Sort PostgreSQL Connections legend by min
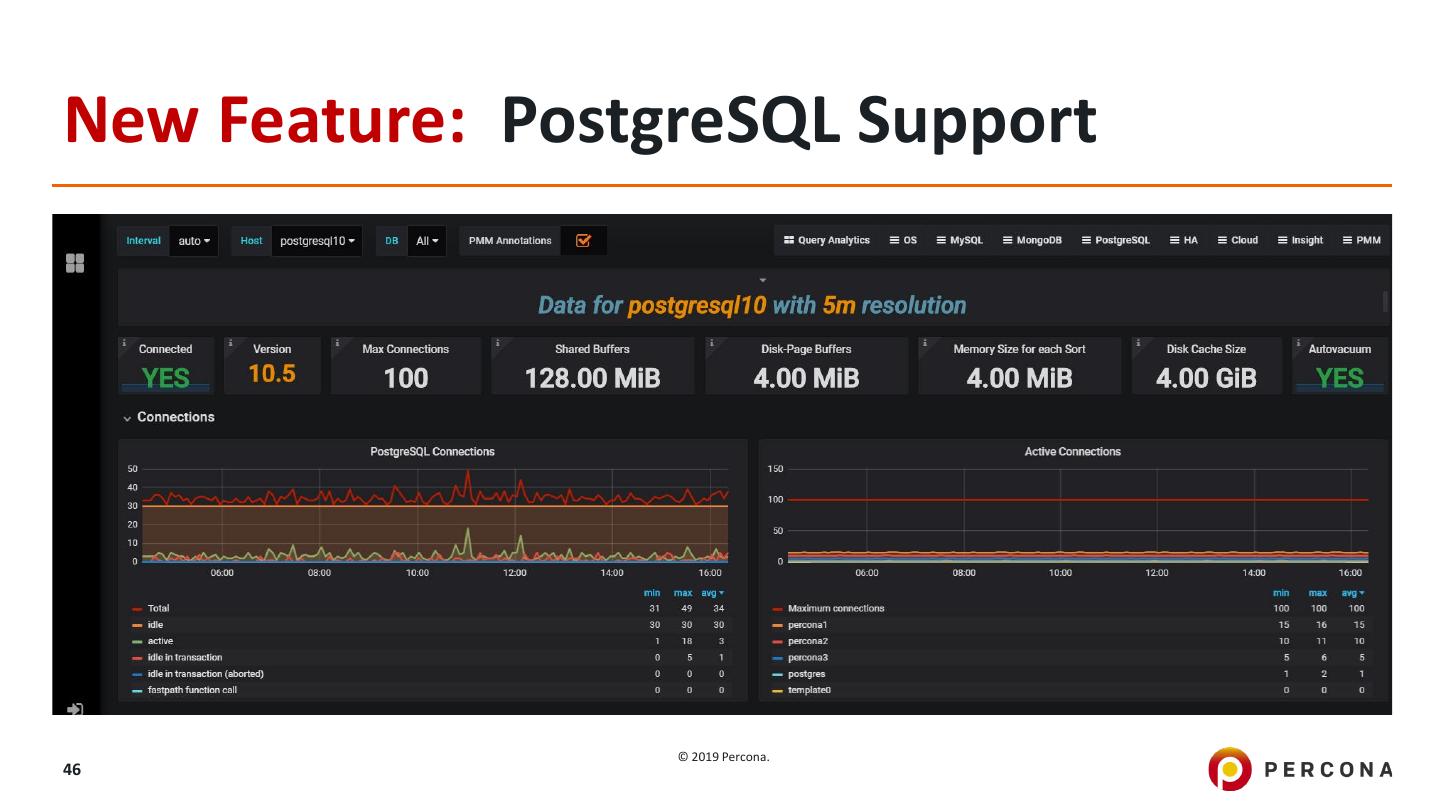 (x=653, y=593)
